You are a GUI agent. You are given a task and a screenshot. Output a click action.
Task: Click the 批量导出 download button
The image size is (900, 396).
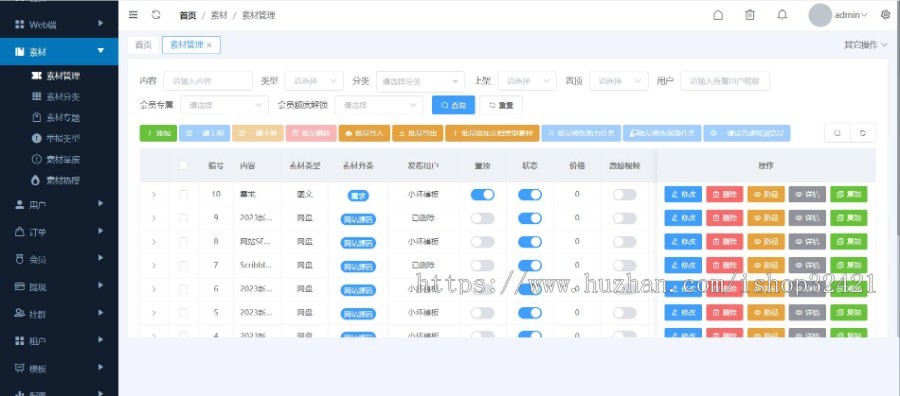[x=417, y=133]
